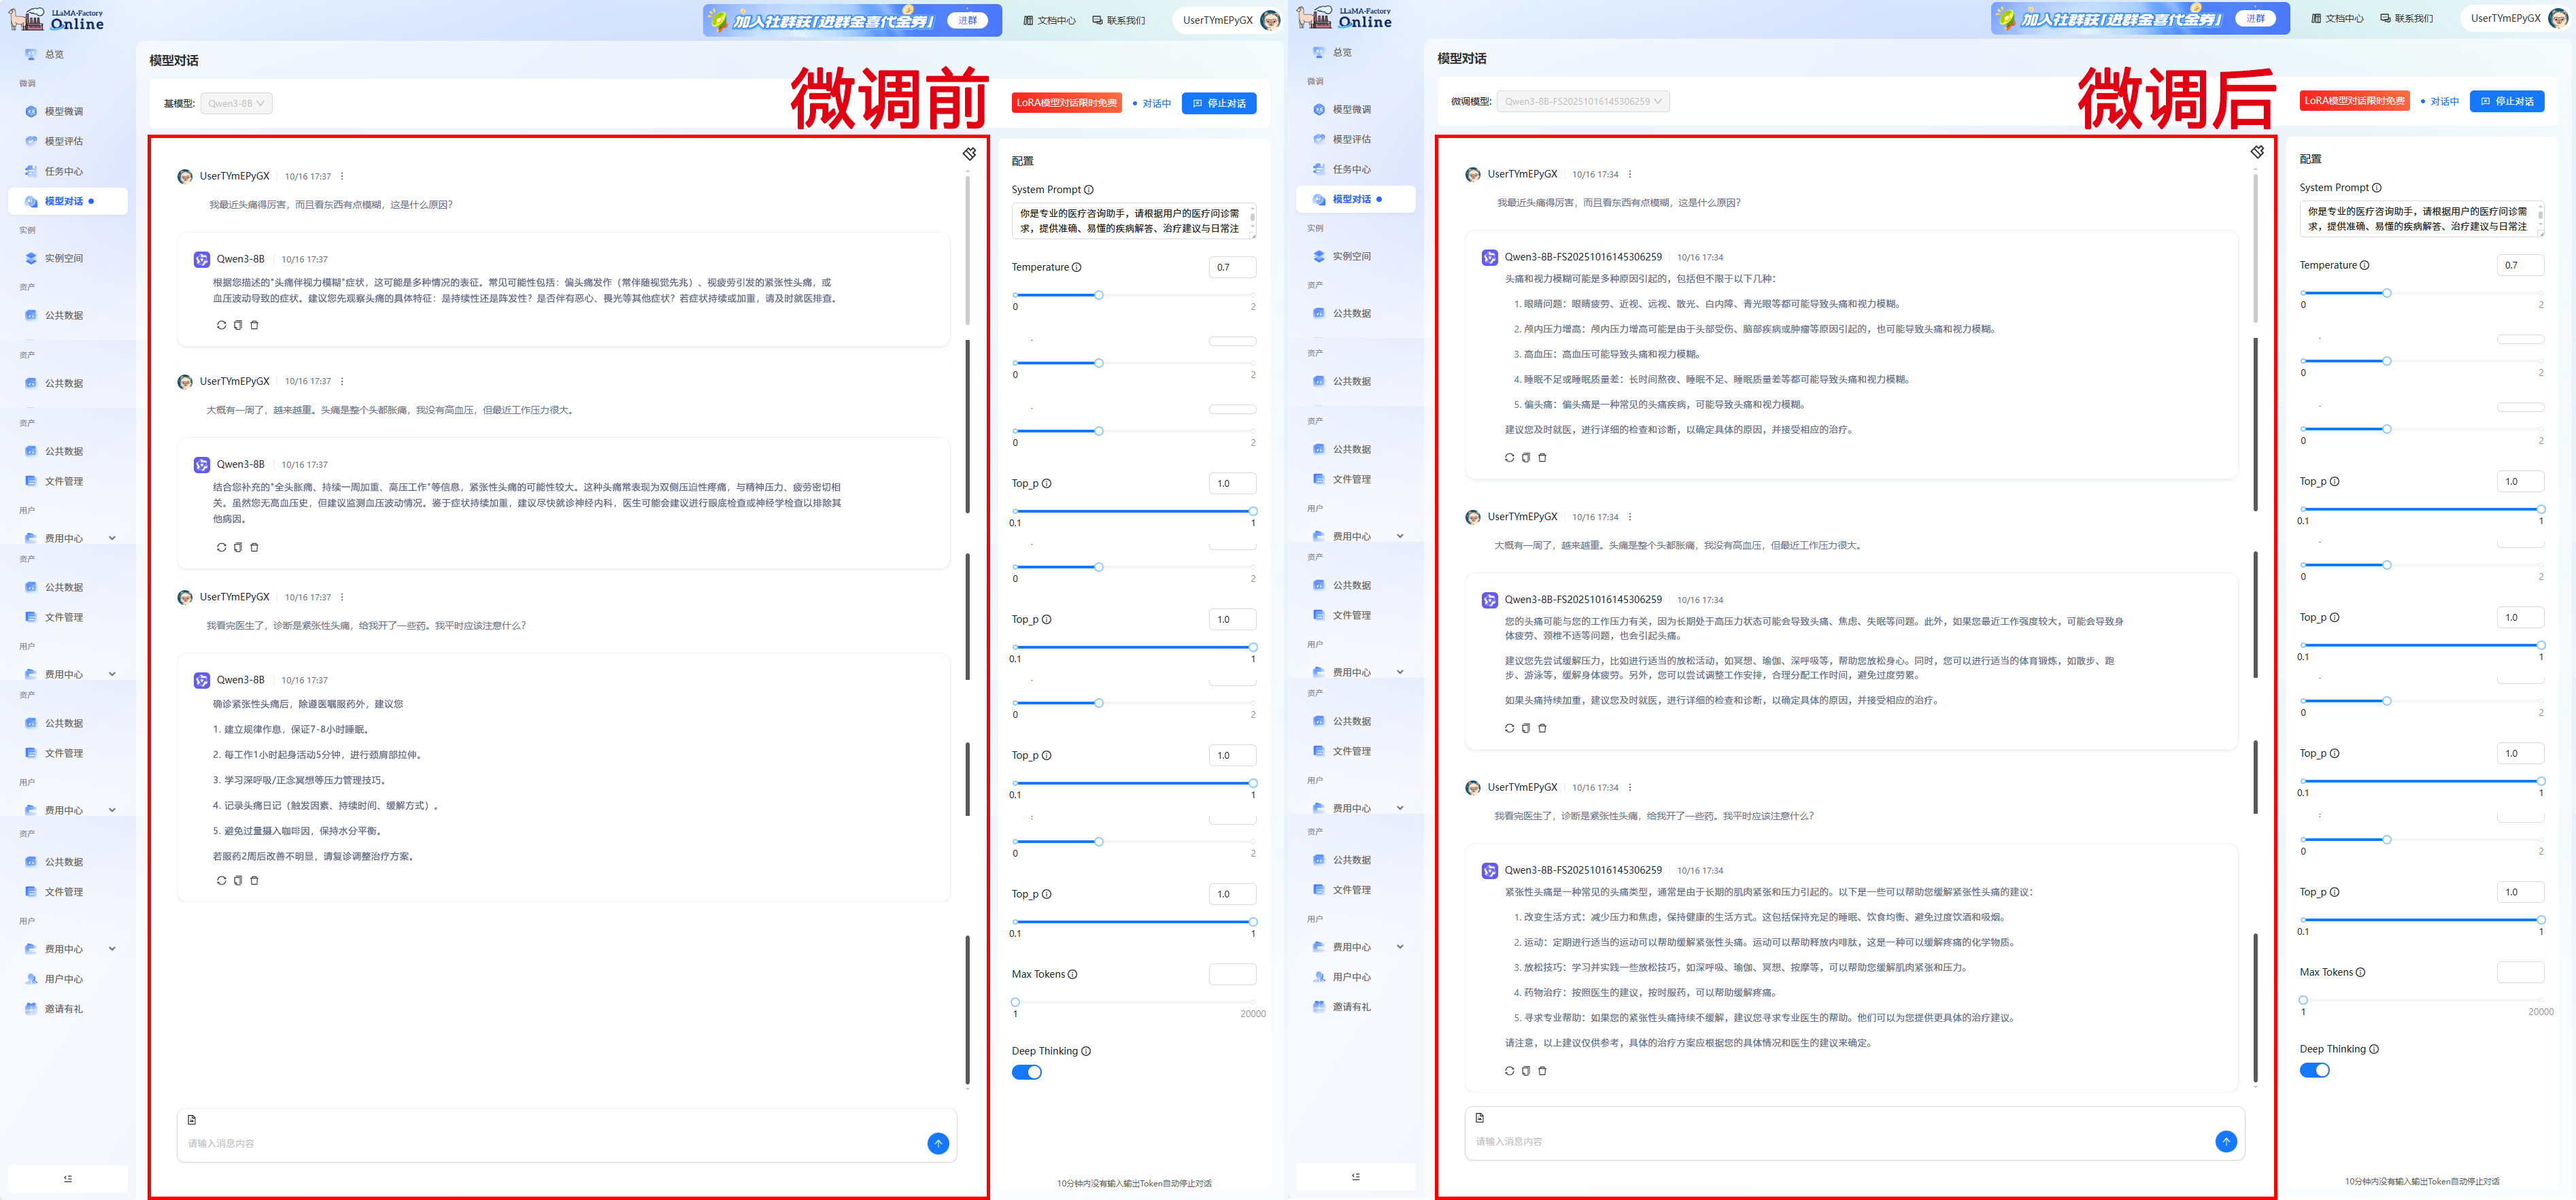
Task: Clear chat with the broom icon in the right window
Action: click(2257, 152)
